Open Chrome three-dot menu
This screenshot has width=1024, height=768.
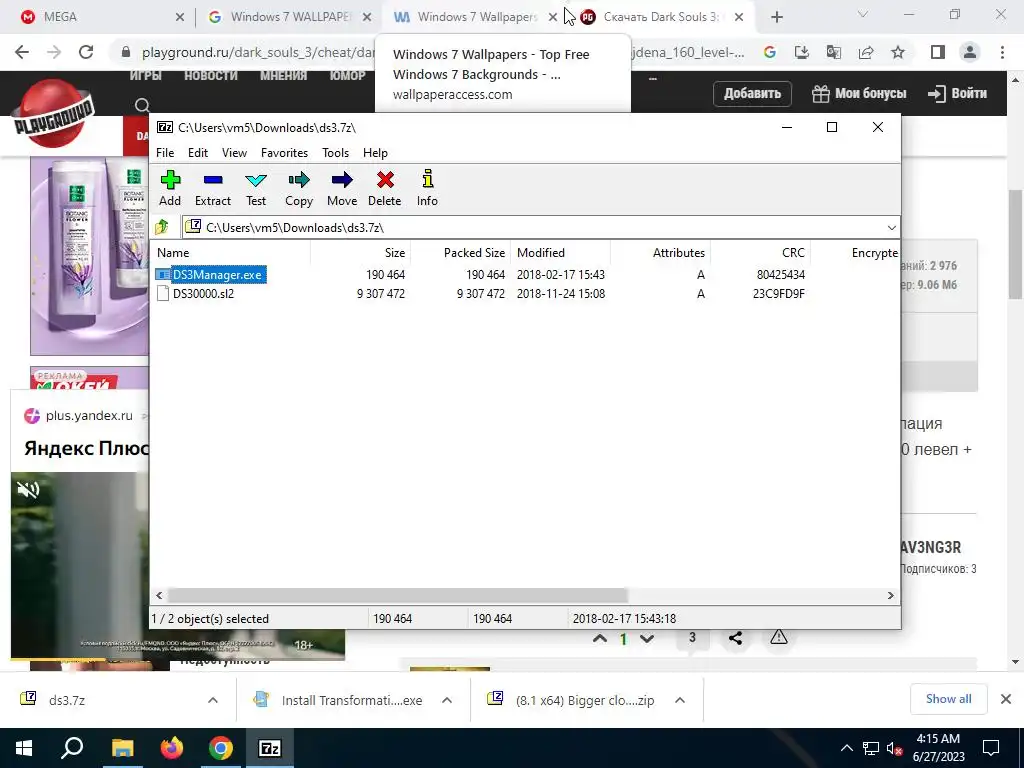tap(1002, 52)
